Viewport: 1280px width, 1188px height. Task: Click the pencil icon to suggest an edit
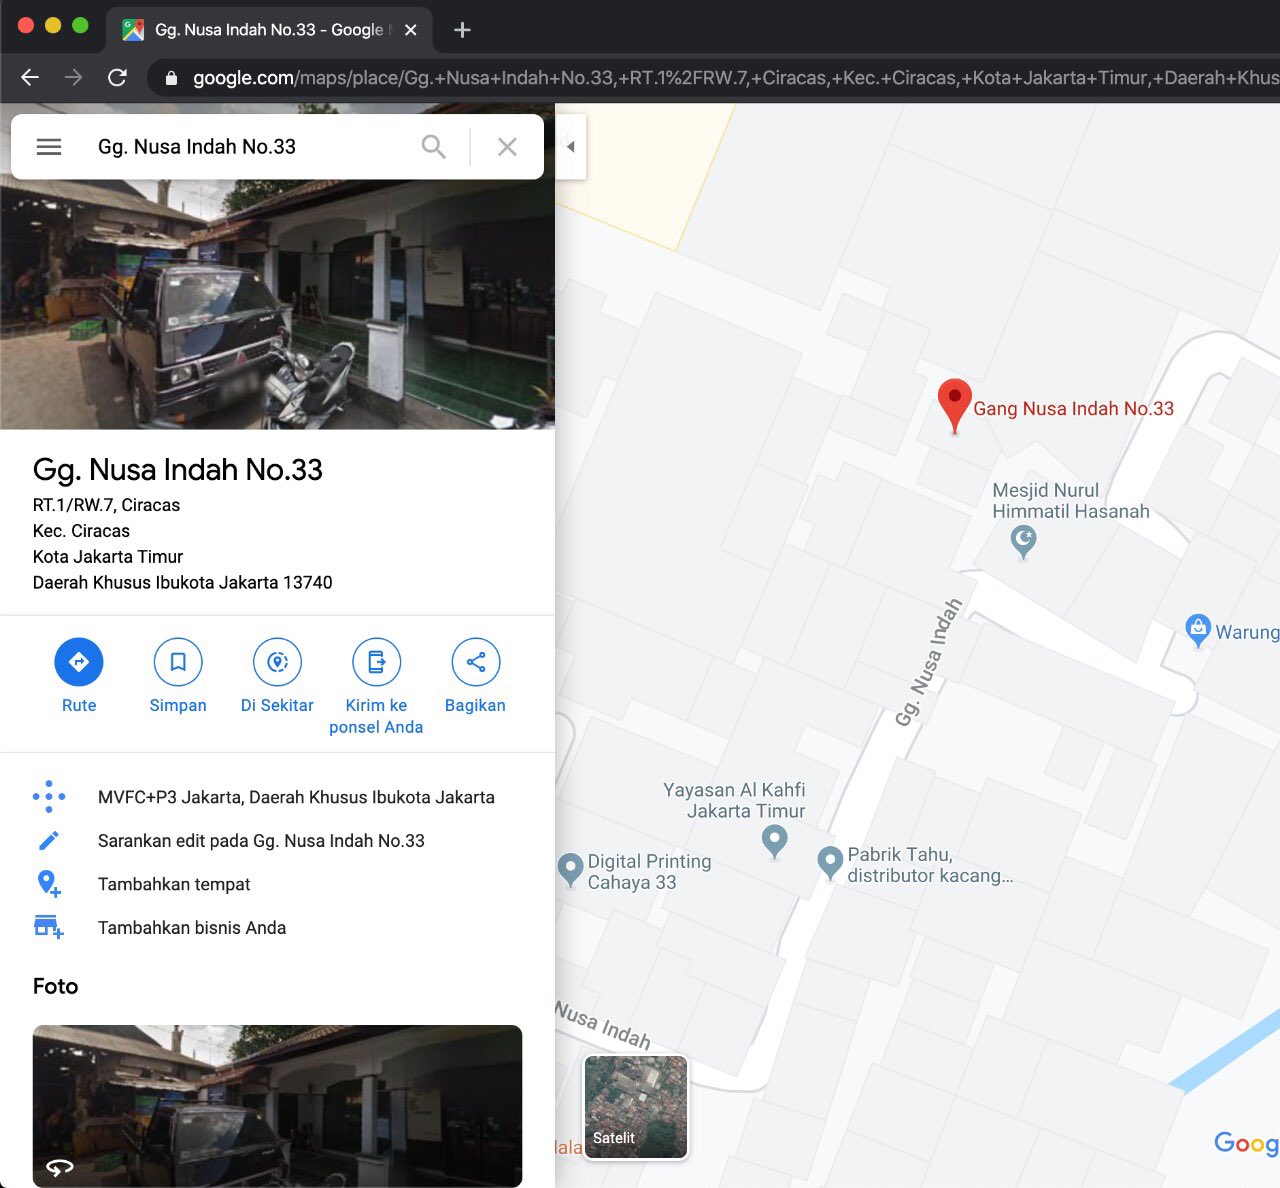(x=49, y=840)
